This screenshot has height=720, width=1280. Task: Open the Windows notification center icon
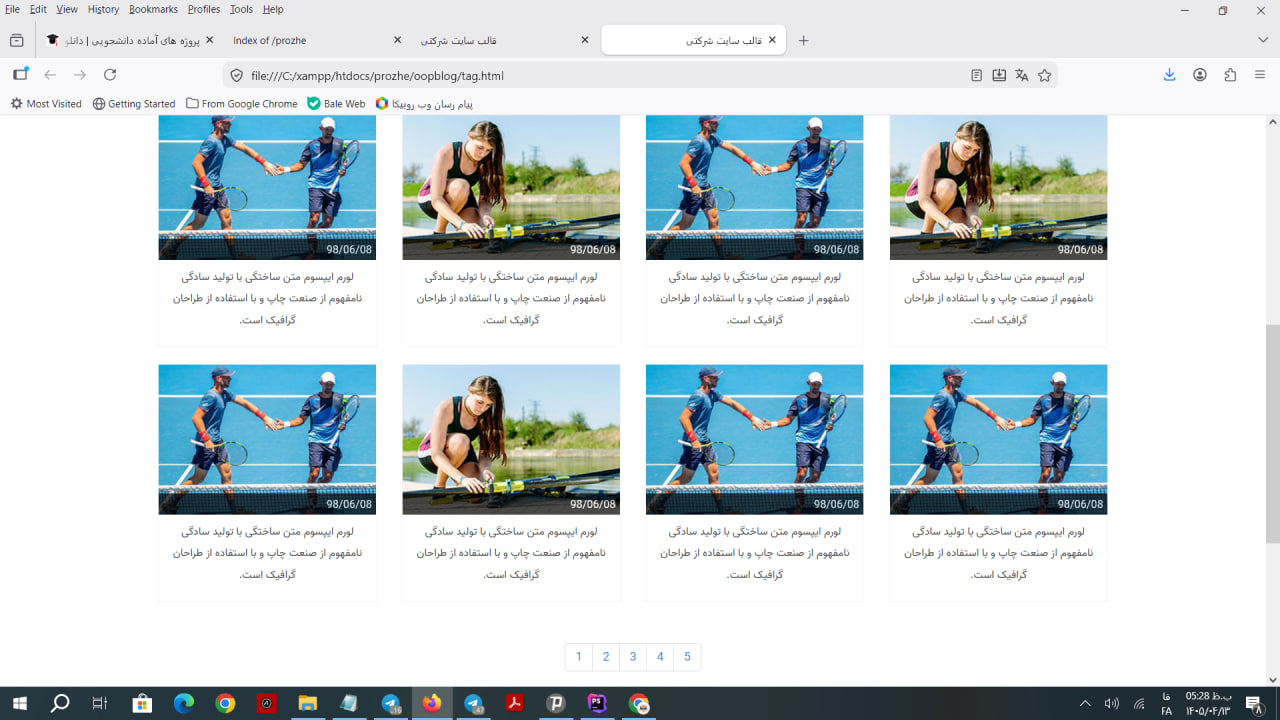(x=1254, y=704)
